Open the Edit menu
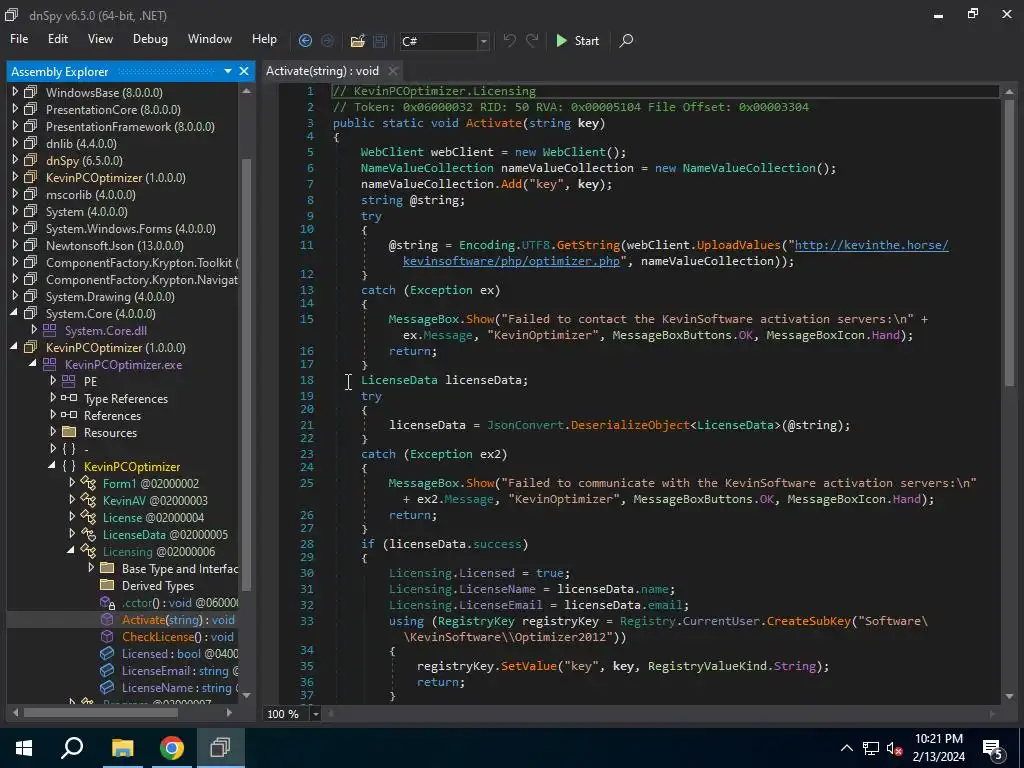Image resolution: width=1024 pixels, height=768 pixels. tap(57, 39)
